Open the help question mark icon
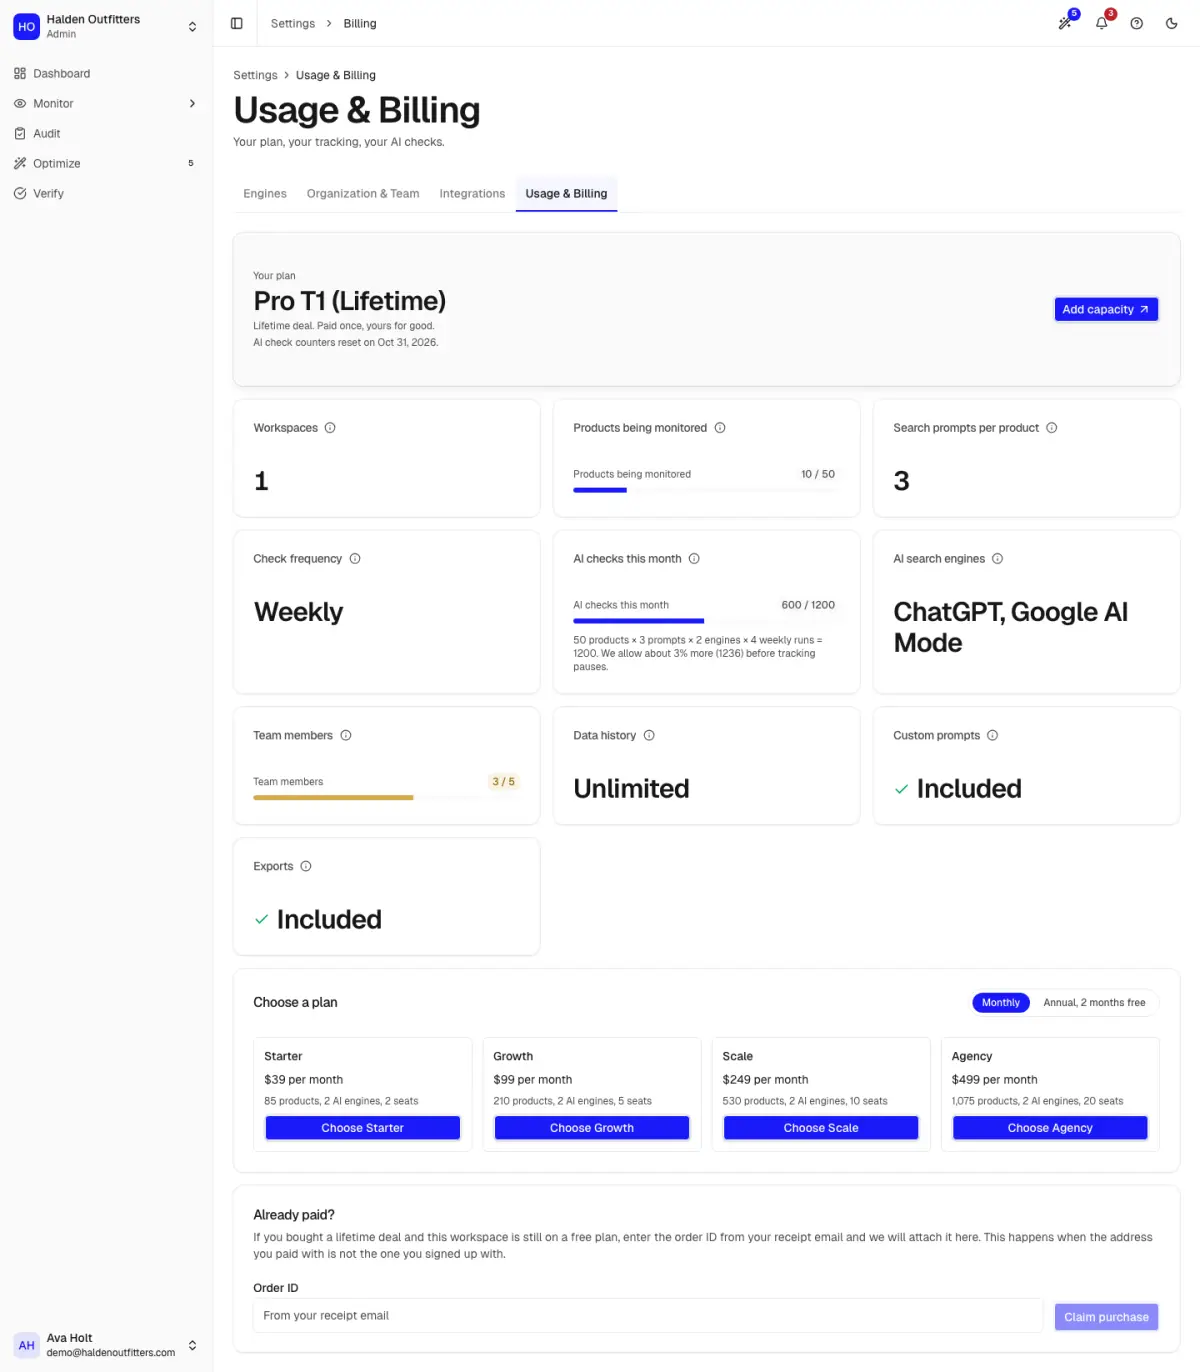 [1137, 23]
